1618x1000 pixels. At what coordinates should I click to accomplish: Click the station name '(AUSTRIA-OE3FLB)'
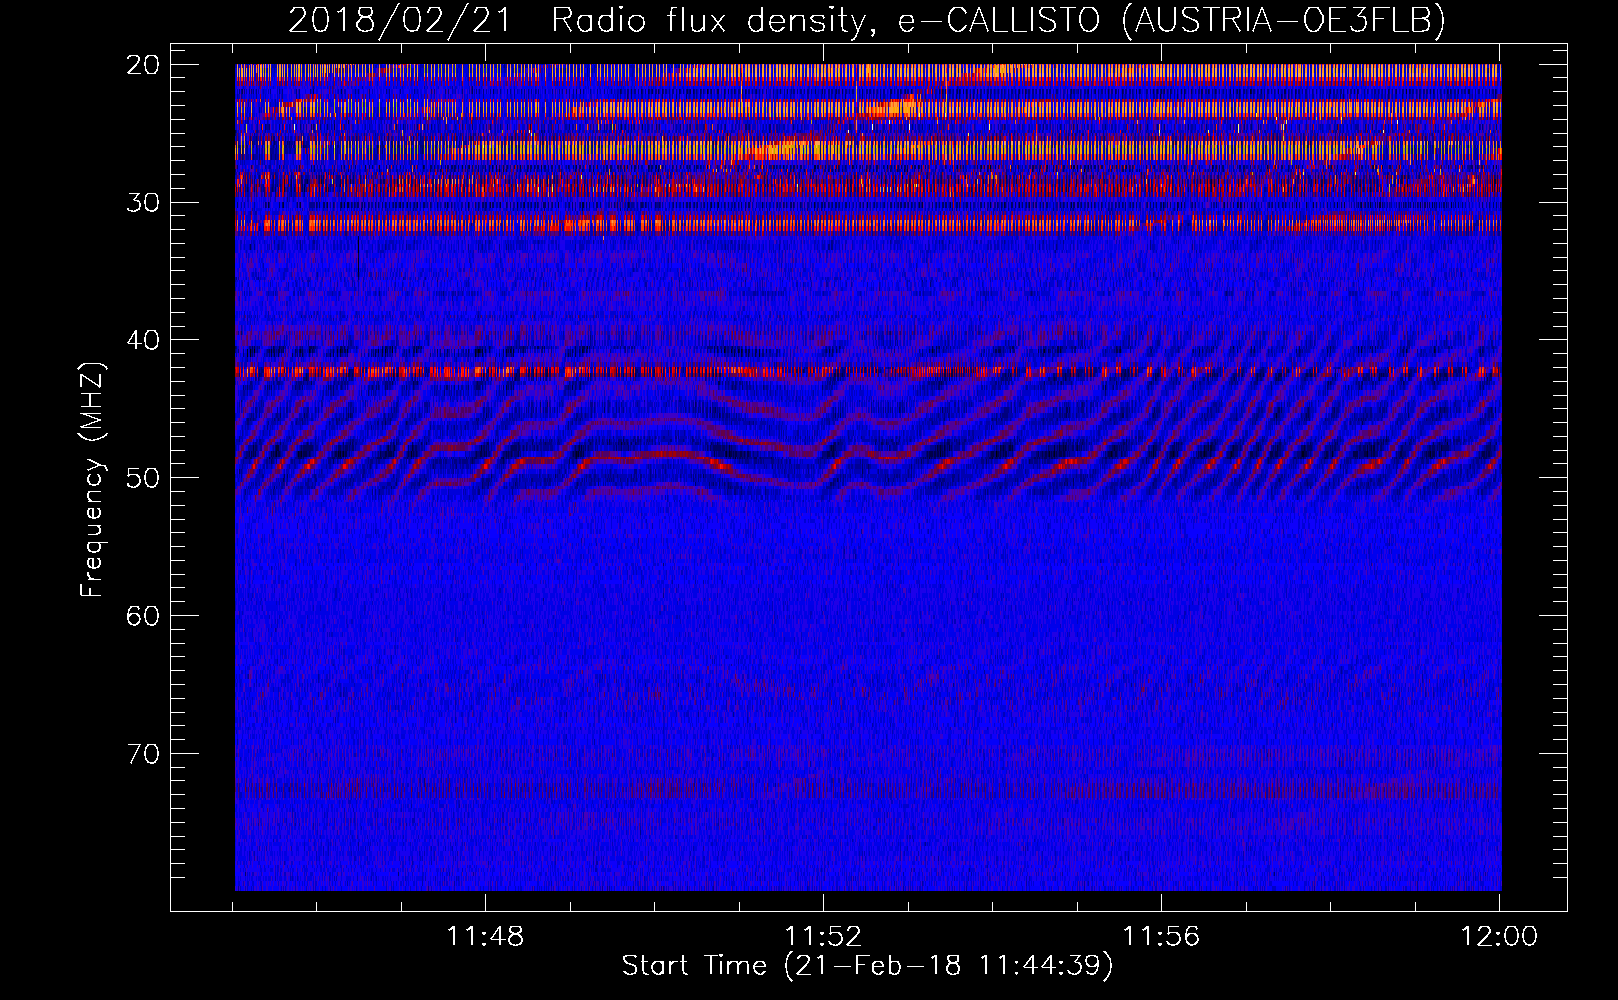click(x=1283, y=20)
